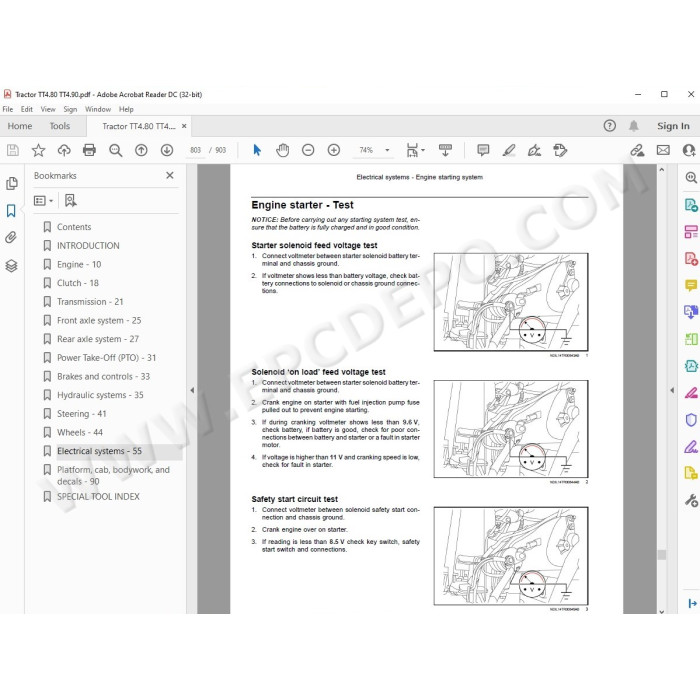Open the Protect shield tool

point(691,420)
